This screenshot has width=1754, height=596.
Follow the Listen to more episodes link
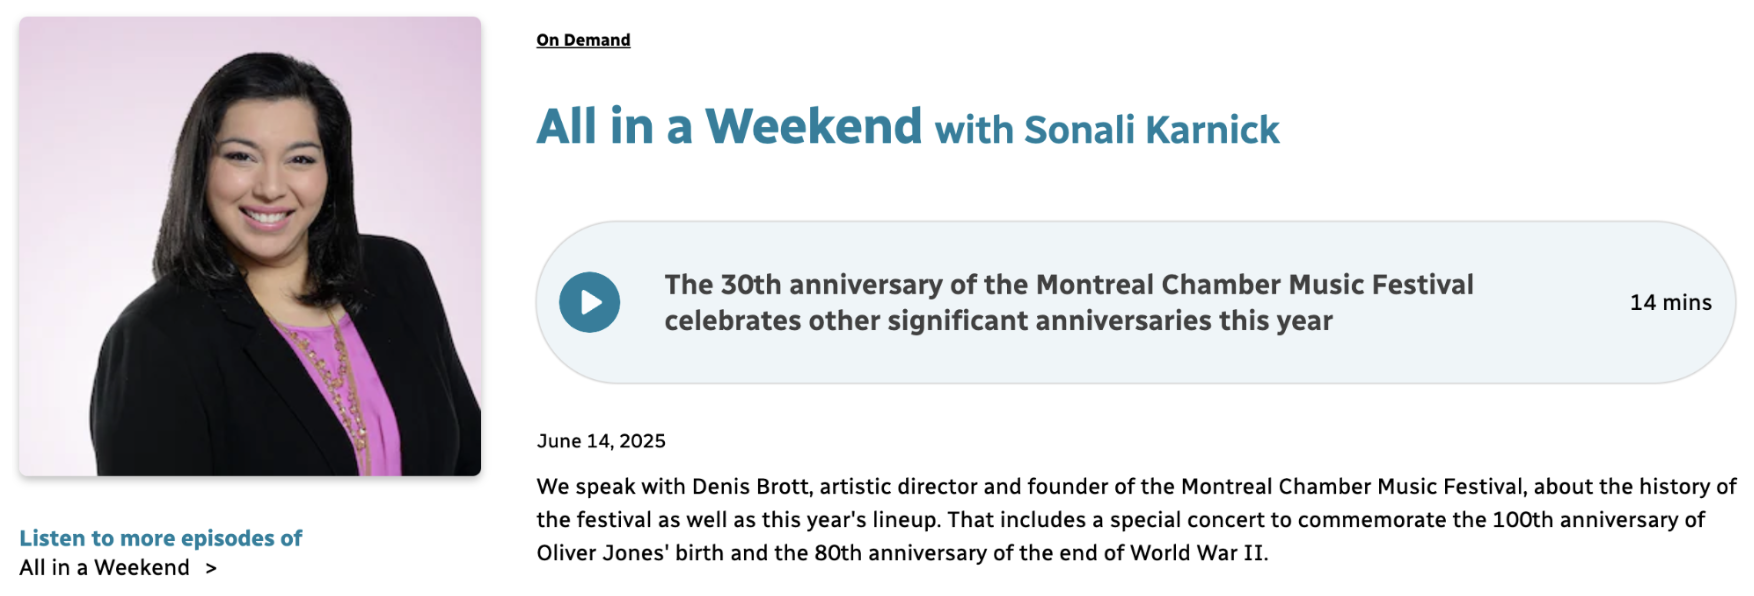[162, 538]
